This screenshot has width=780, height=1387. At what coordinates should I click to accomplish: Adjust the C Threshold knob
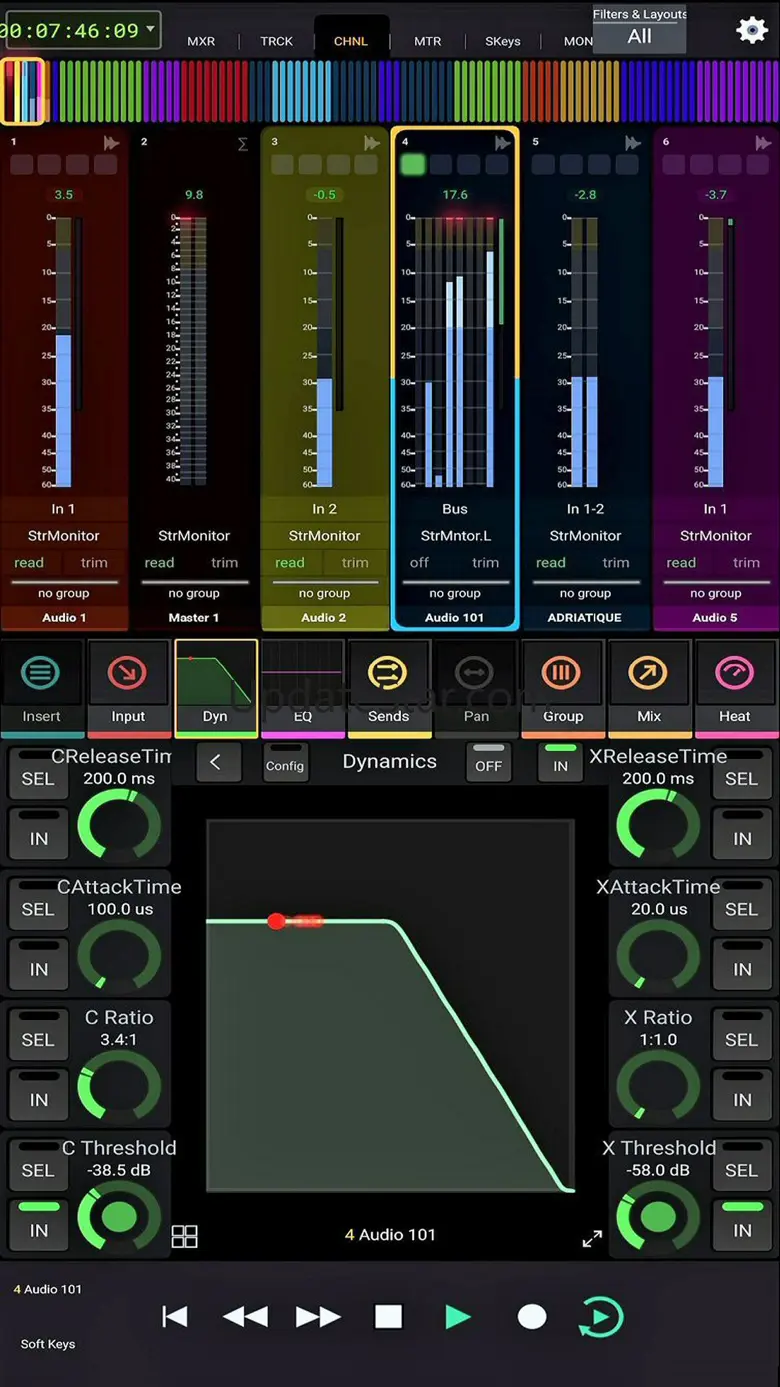[x=119, y=1217]
